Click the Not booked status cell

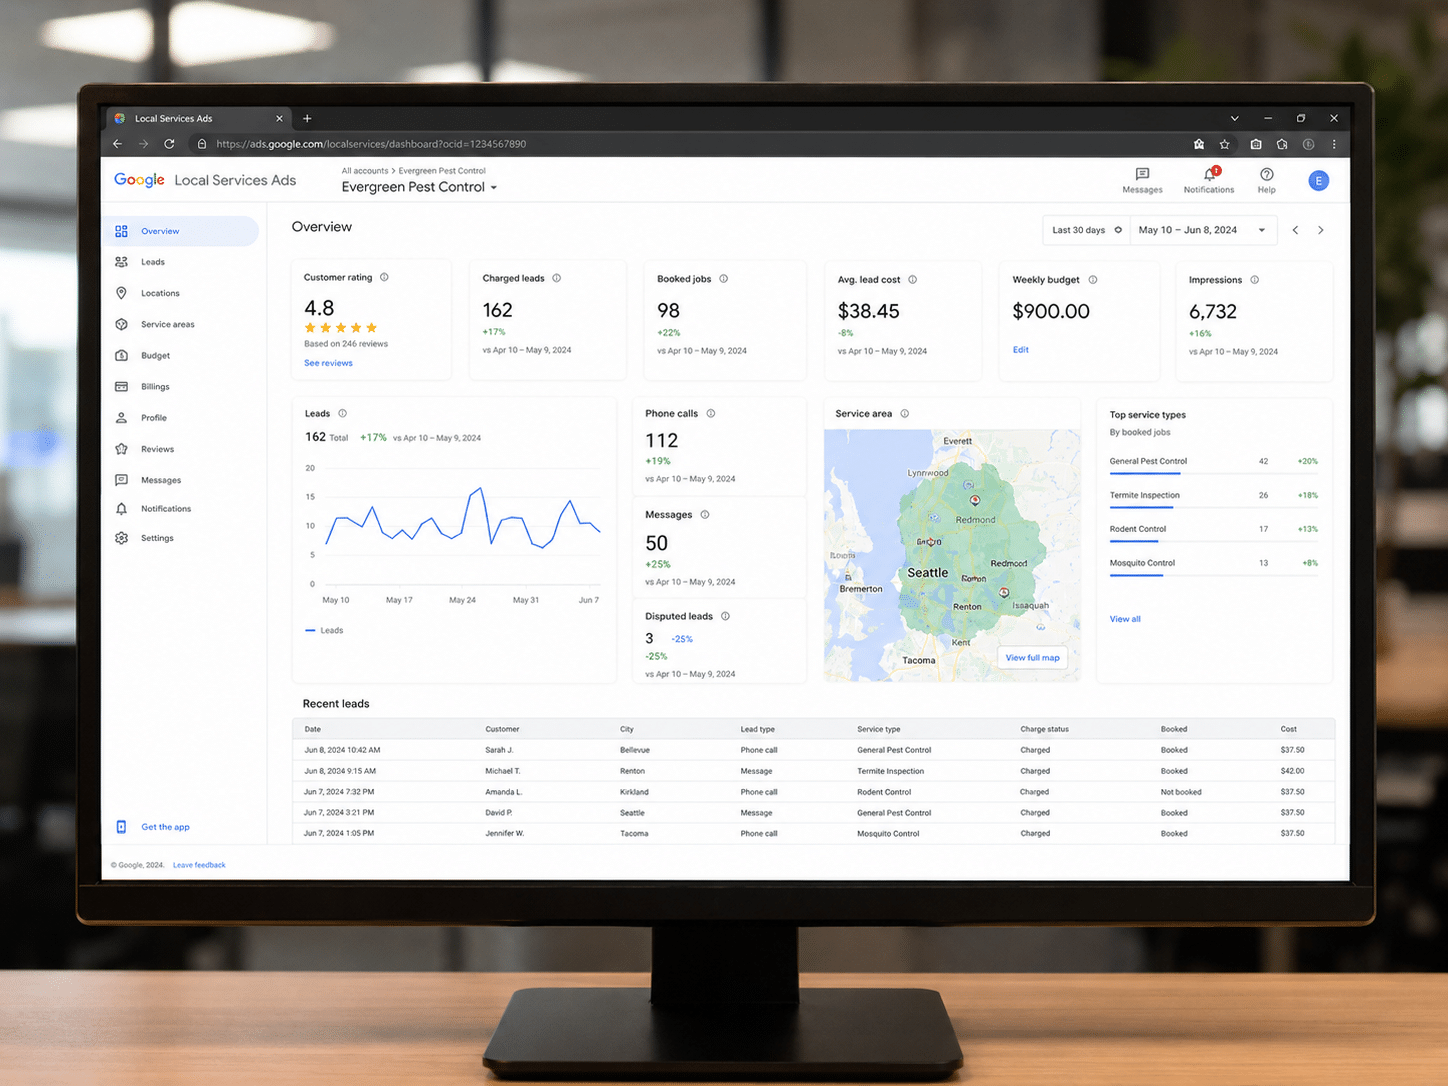1181,792
